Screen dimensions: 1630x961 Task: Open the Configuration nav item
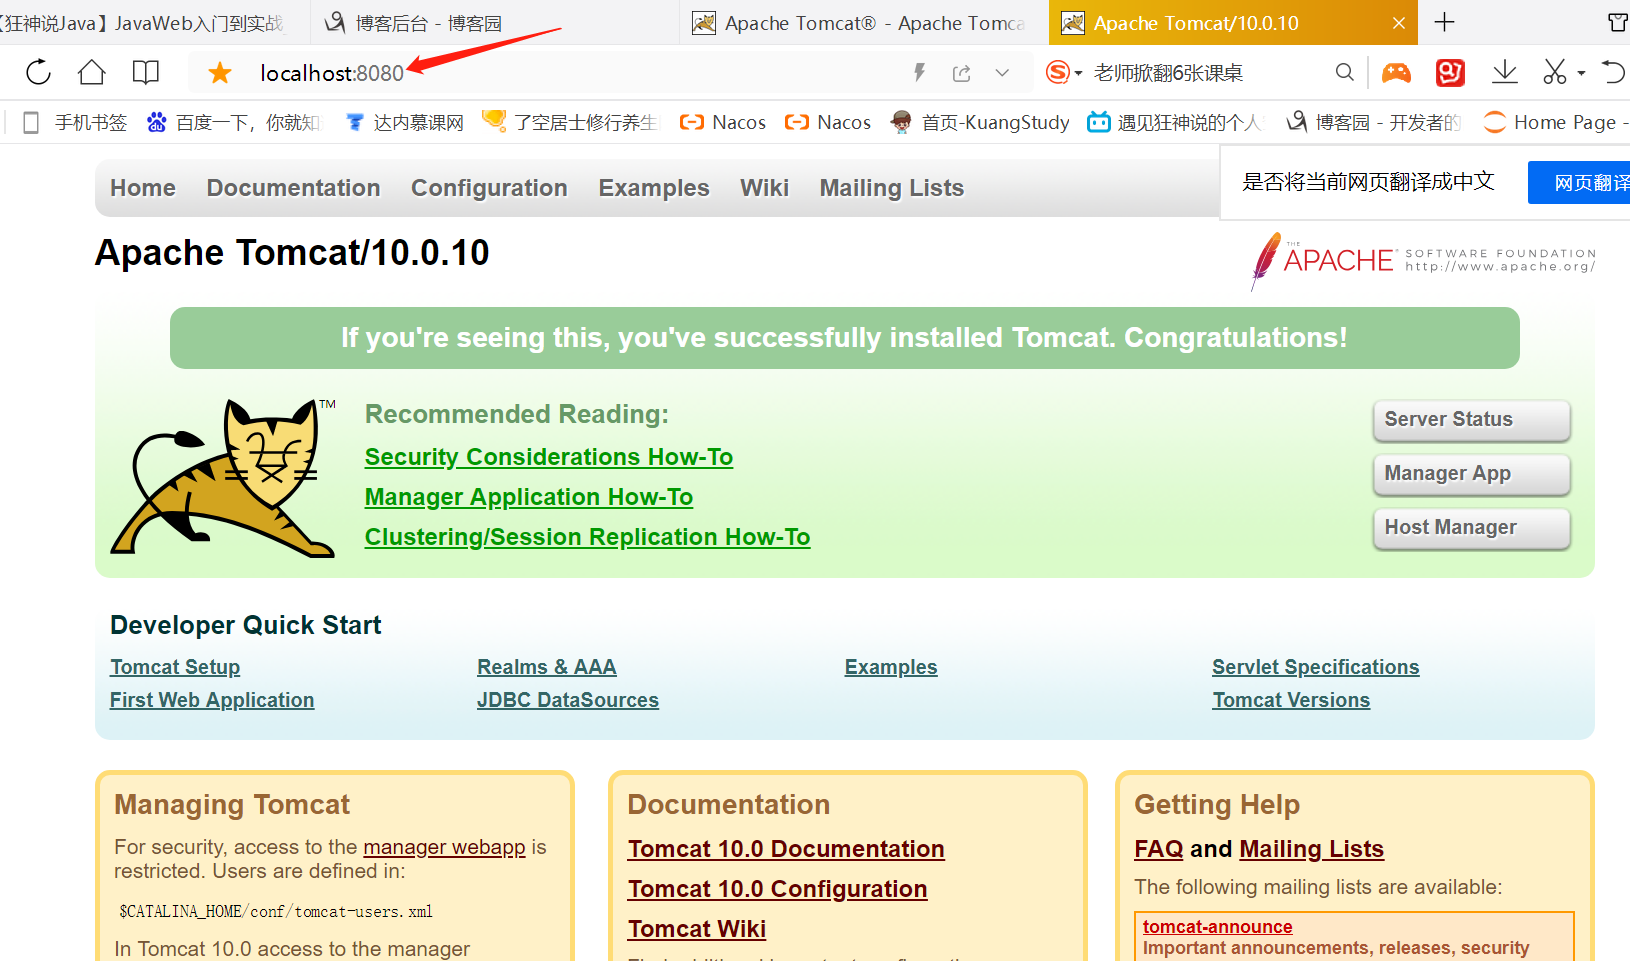(489, 188)
